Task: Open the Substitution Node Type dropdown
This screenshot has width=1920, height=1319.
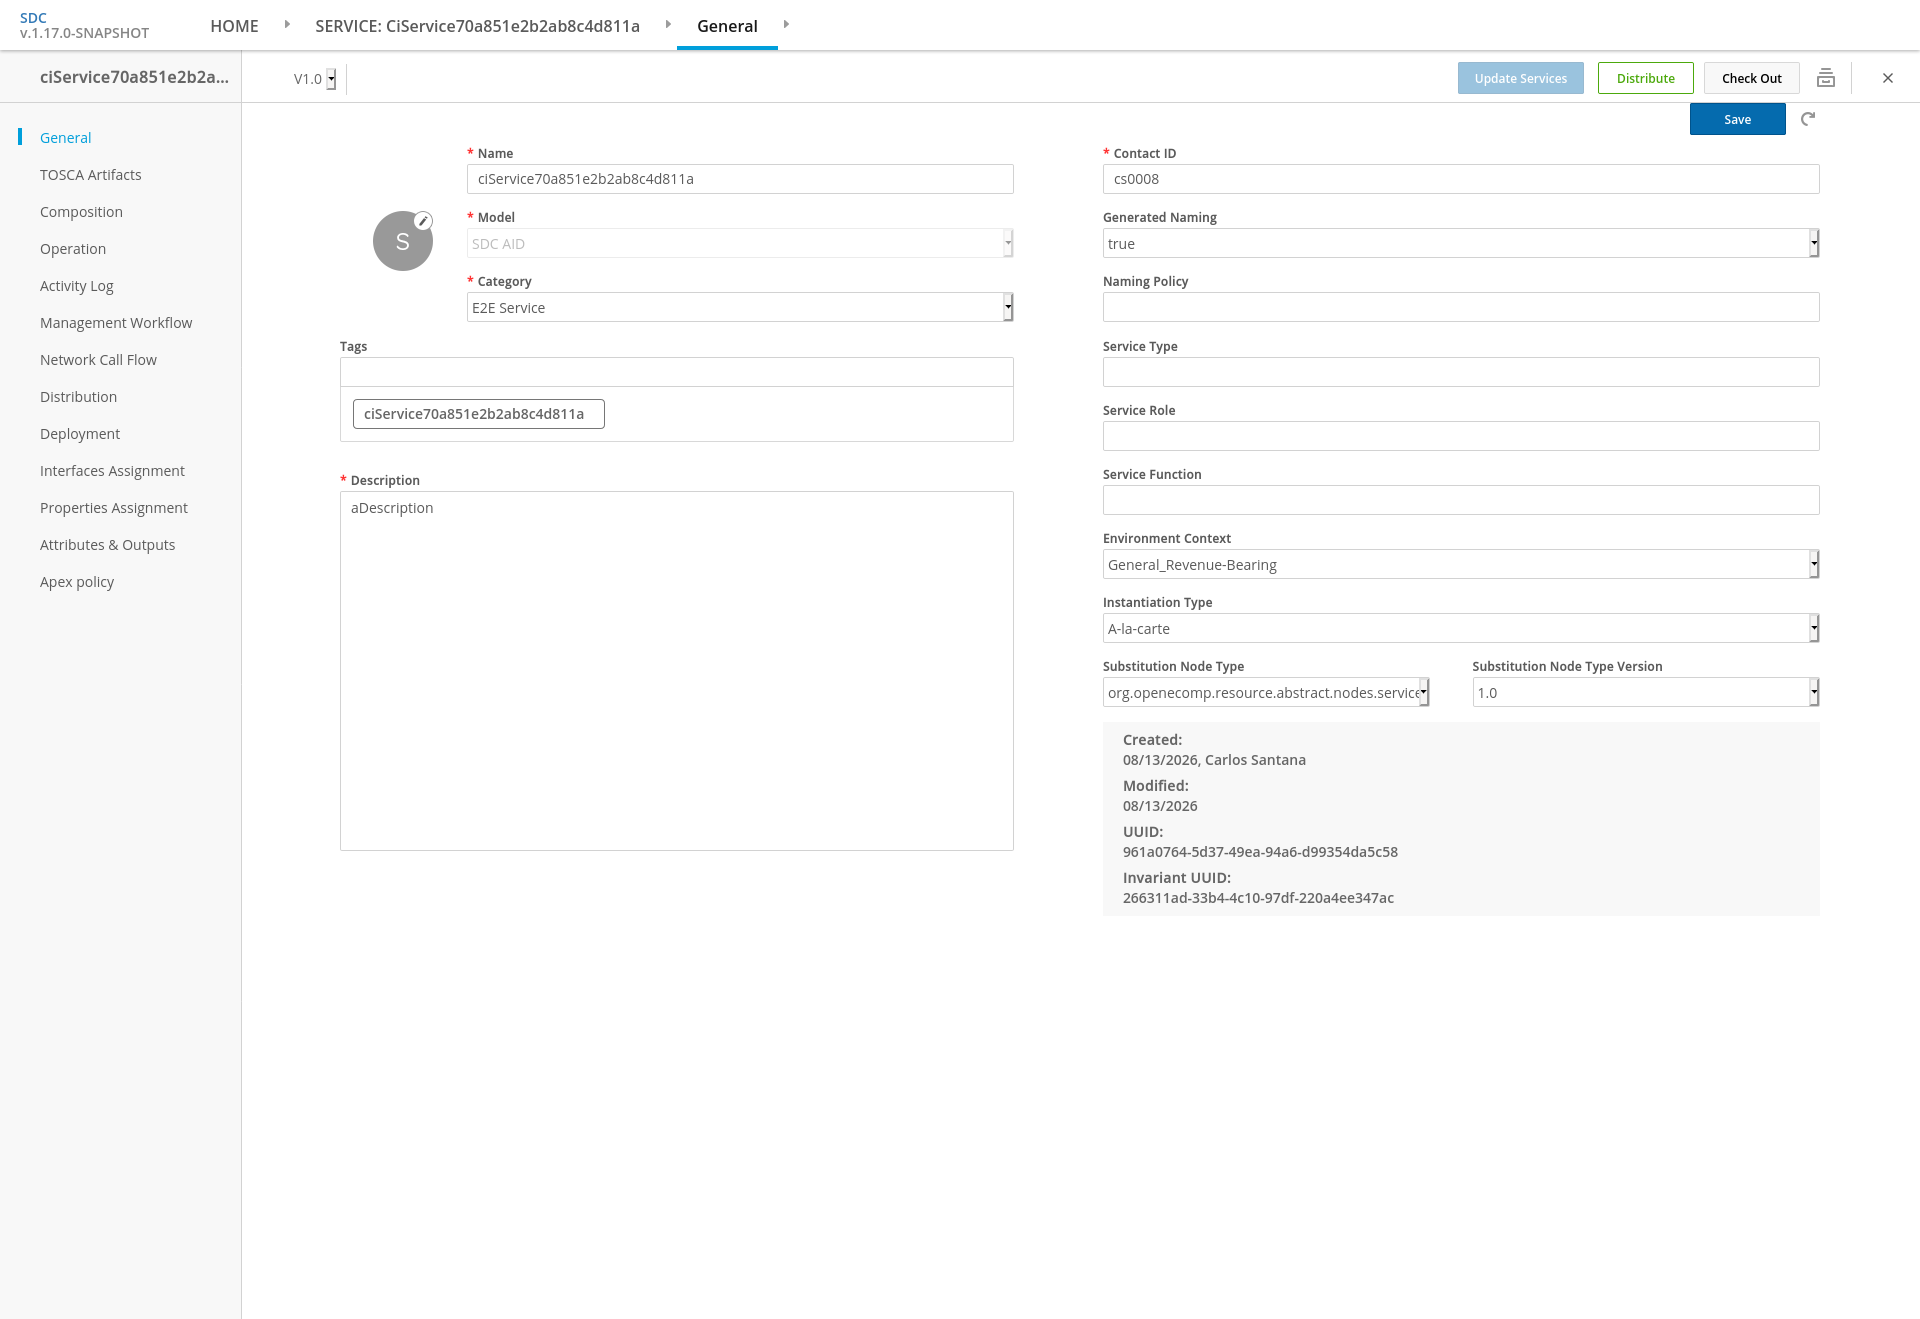Action: (x=1265, y=692)
